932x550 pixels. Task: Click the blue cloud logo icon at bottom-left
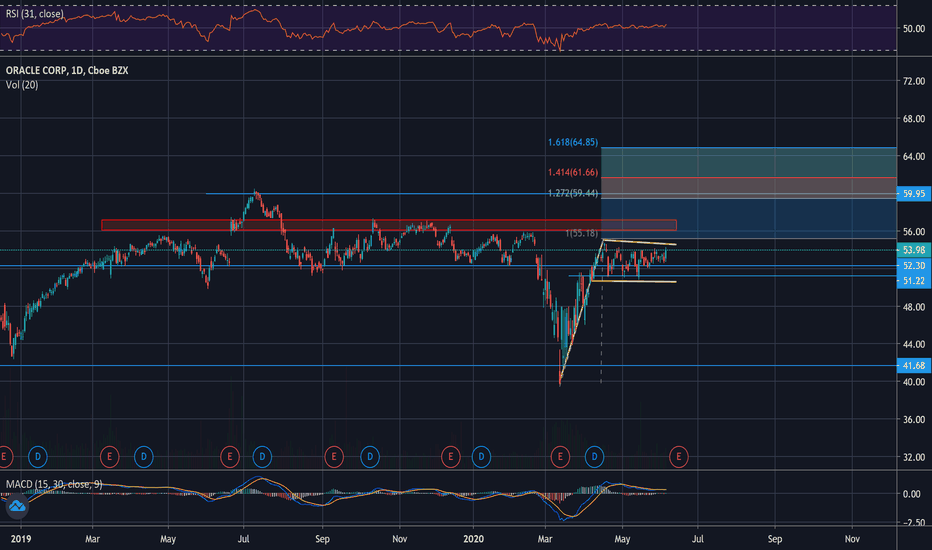pos(17,506)
